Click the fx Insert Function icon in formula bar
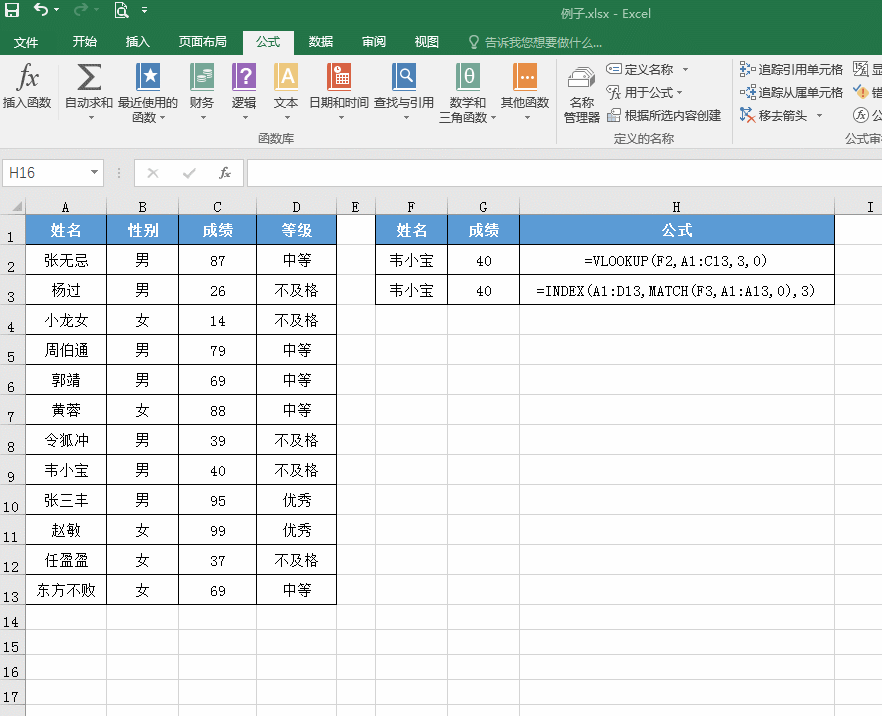Screen dimensions: 882x716 point(225,173)
